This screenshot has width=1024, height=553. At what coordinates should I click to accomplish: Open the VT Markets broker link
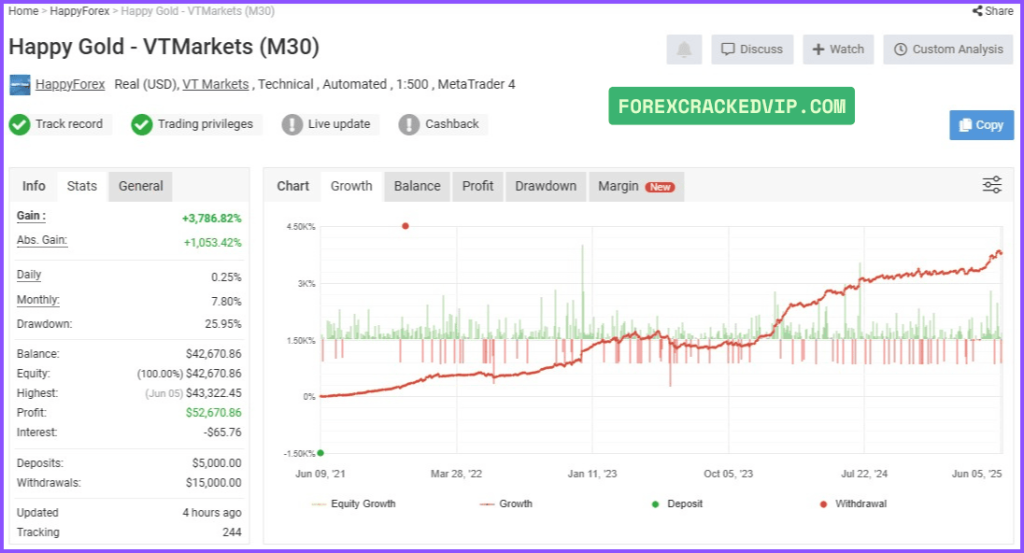pyautogui.click(x=216, y=84)
